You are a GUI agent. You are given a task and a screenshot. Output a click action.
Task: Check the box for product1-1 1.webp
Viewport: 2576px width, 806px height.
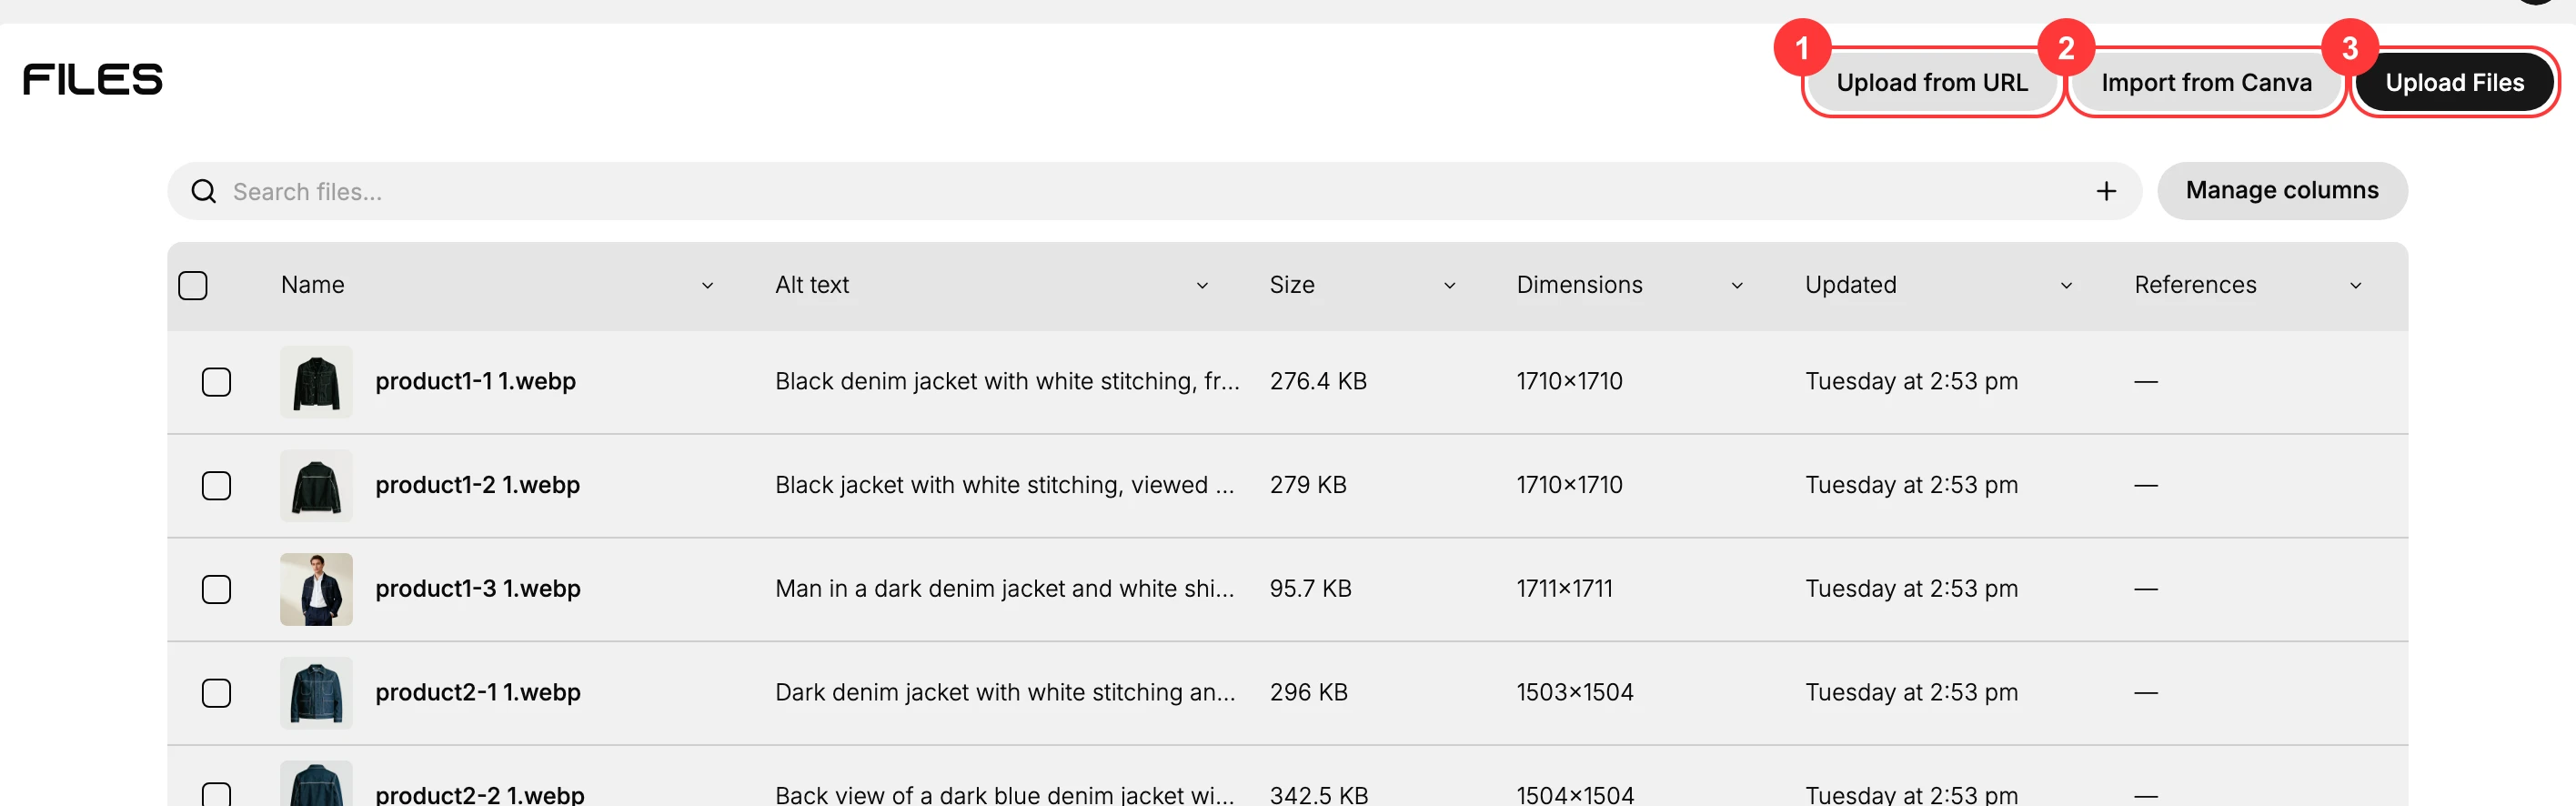(x=216, y=382)
